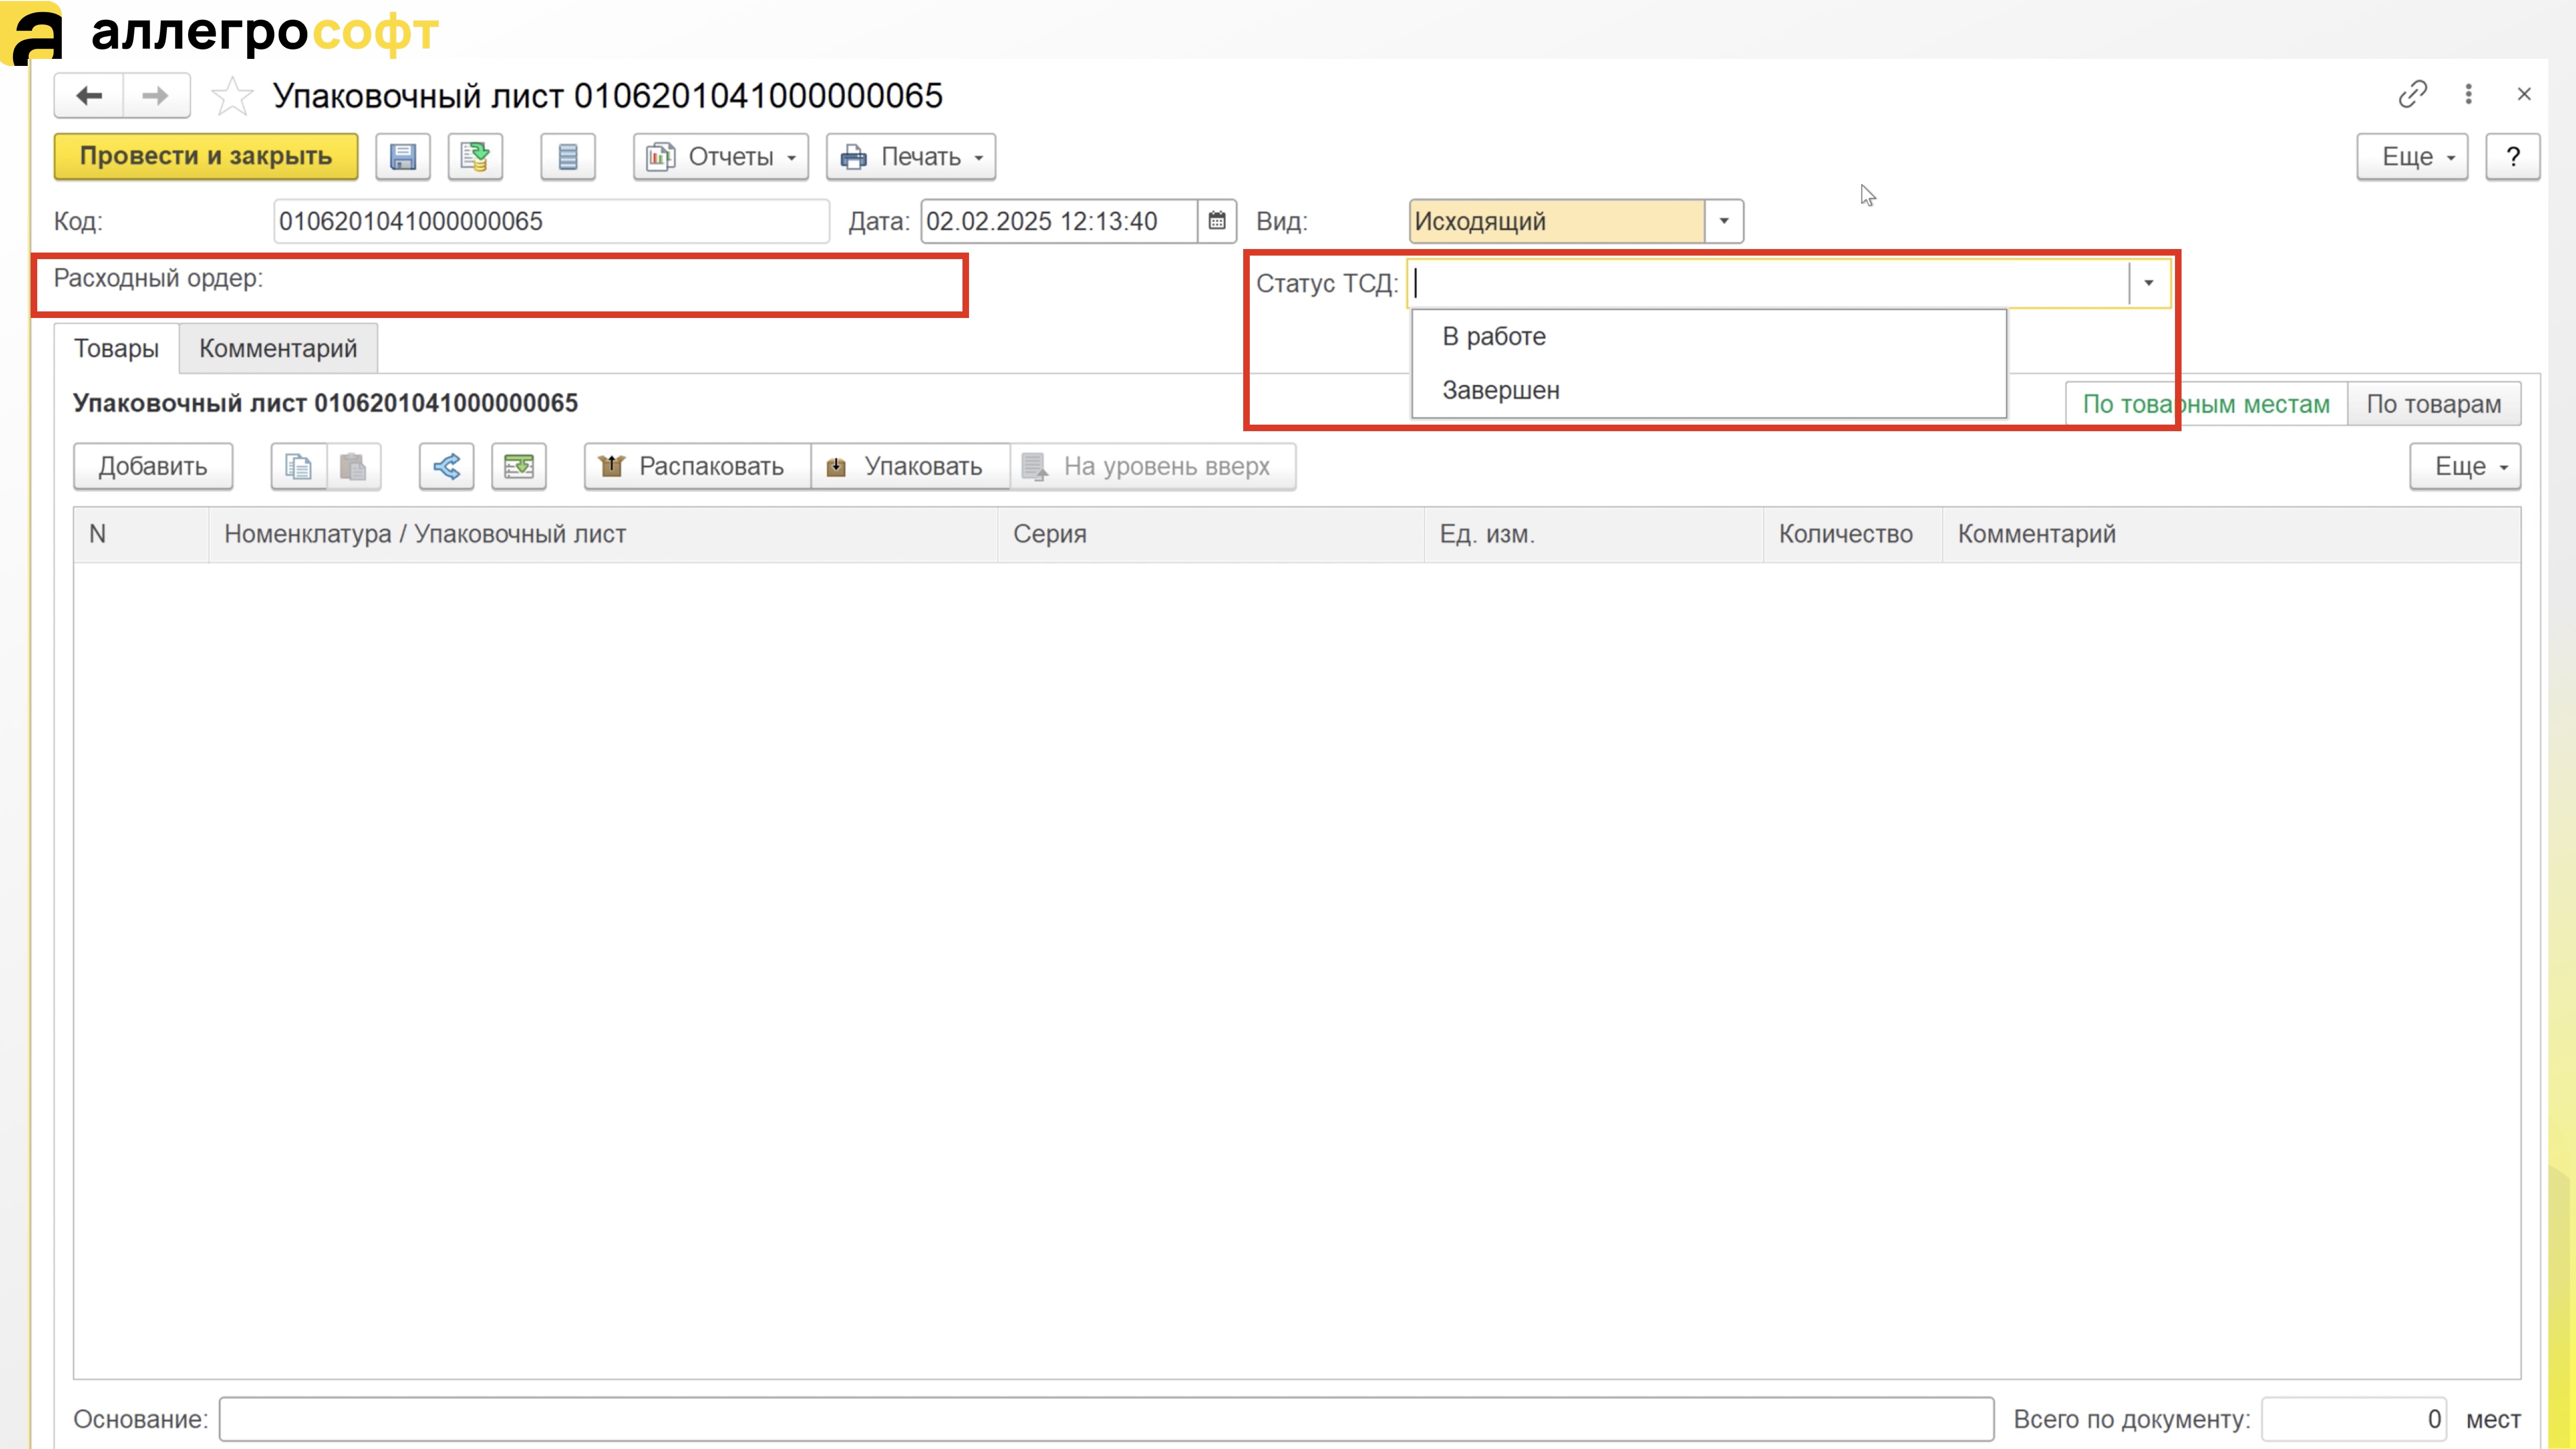Post the document with the green arrow icon
Image resolution: width=2576 pixels, height=1449 pixels.
475,157
